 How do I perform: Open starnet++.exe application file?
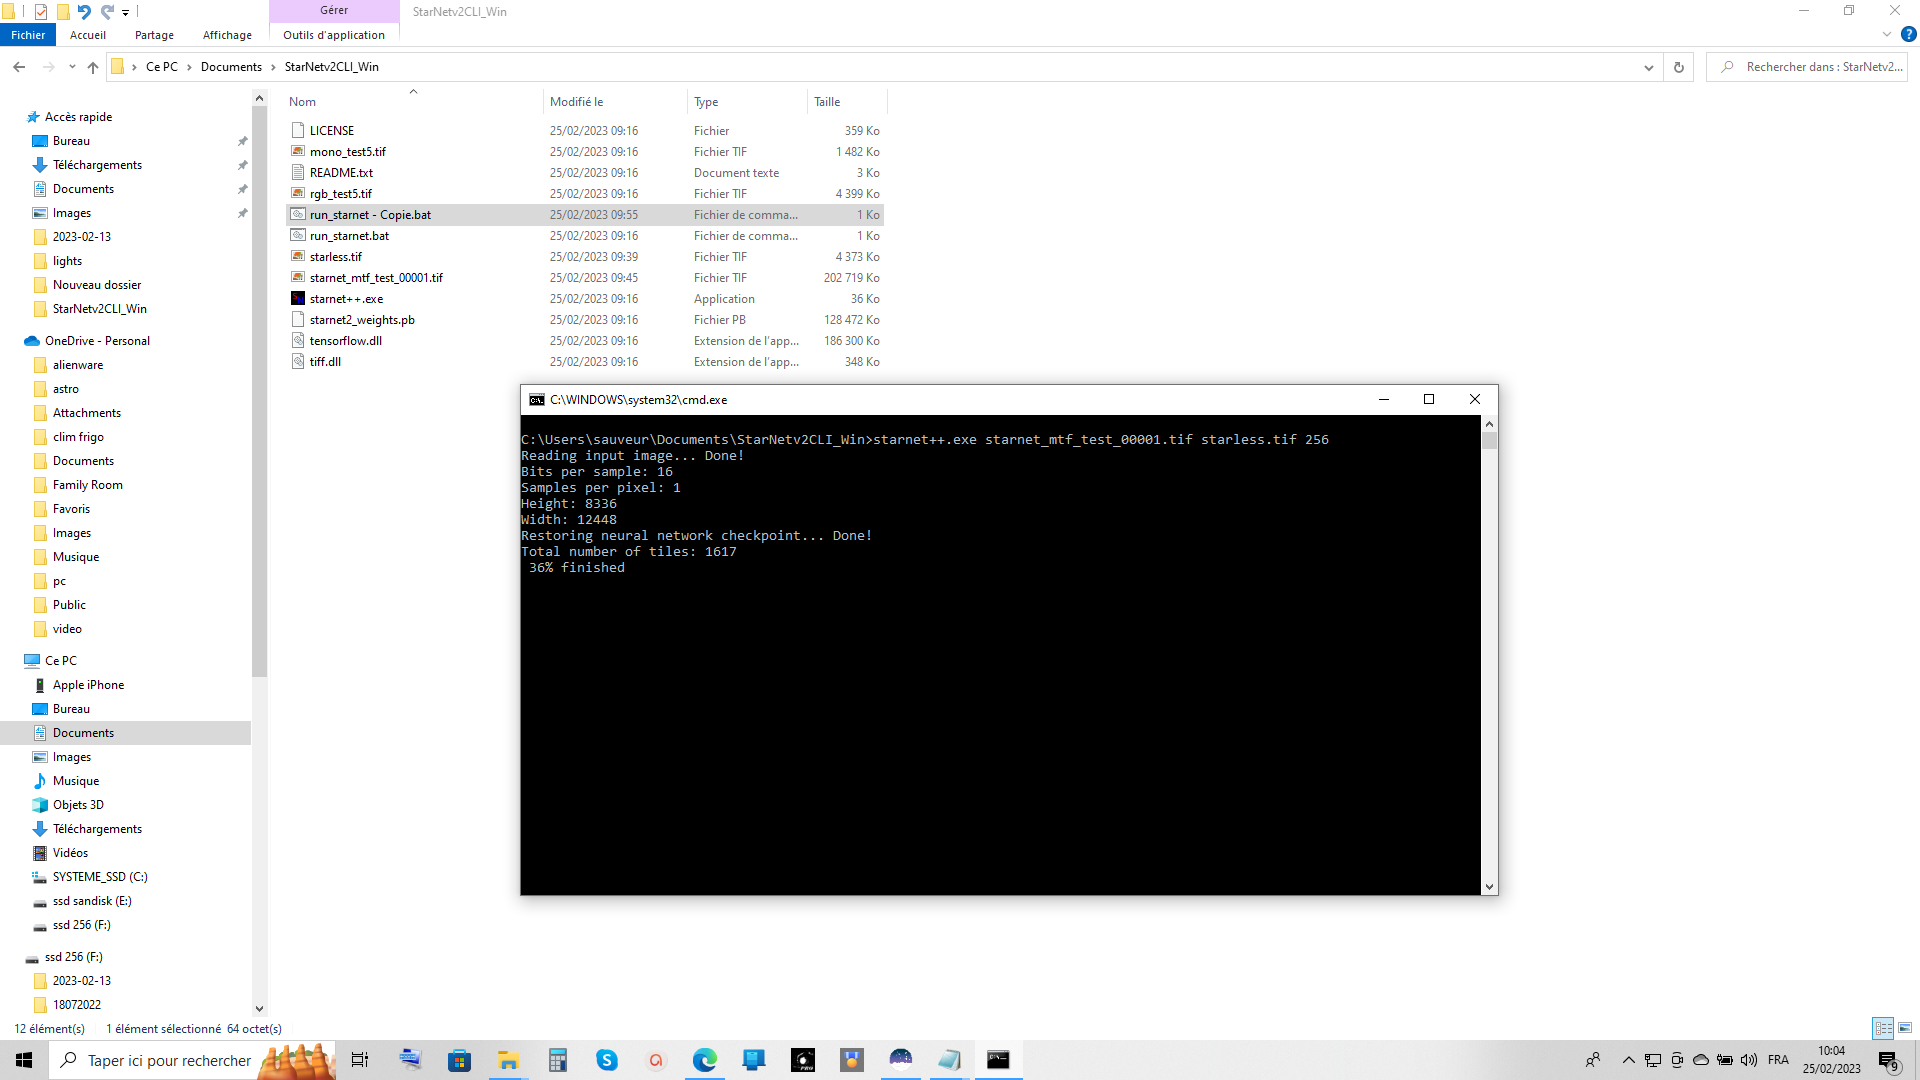pyautogui.click(x=346, y=299)
